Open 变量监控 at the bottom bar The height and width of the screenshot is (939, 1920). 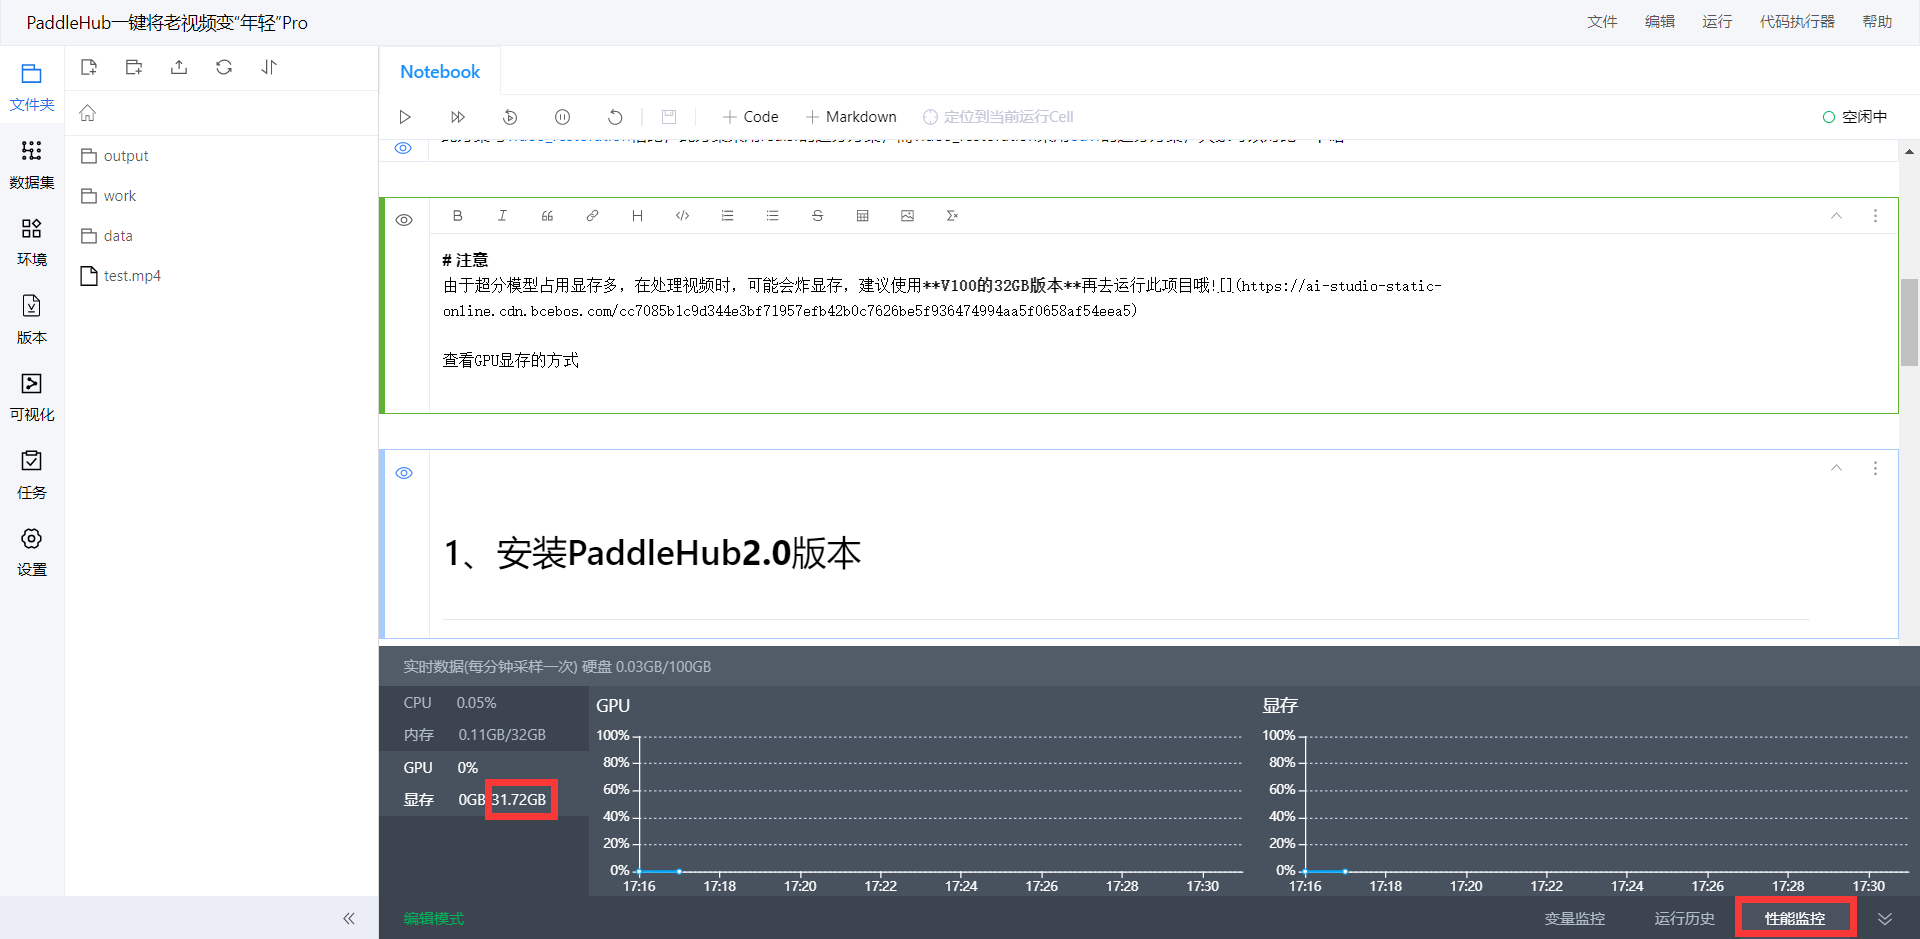point(1575,918)
